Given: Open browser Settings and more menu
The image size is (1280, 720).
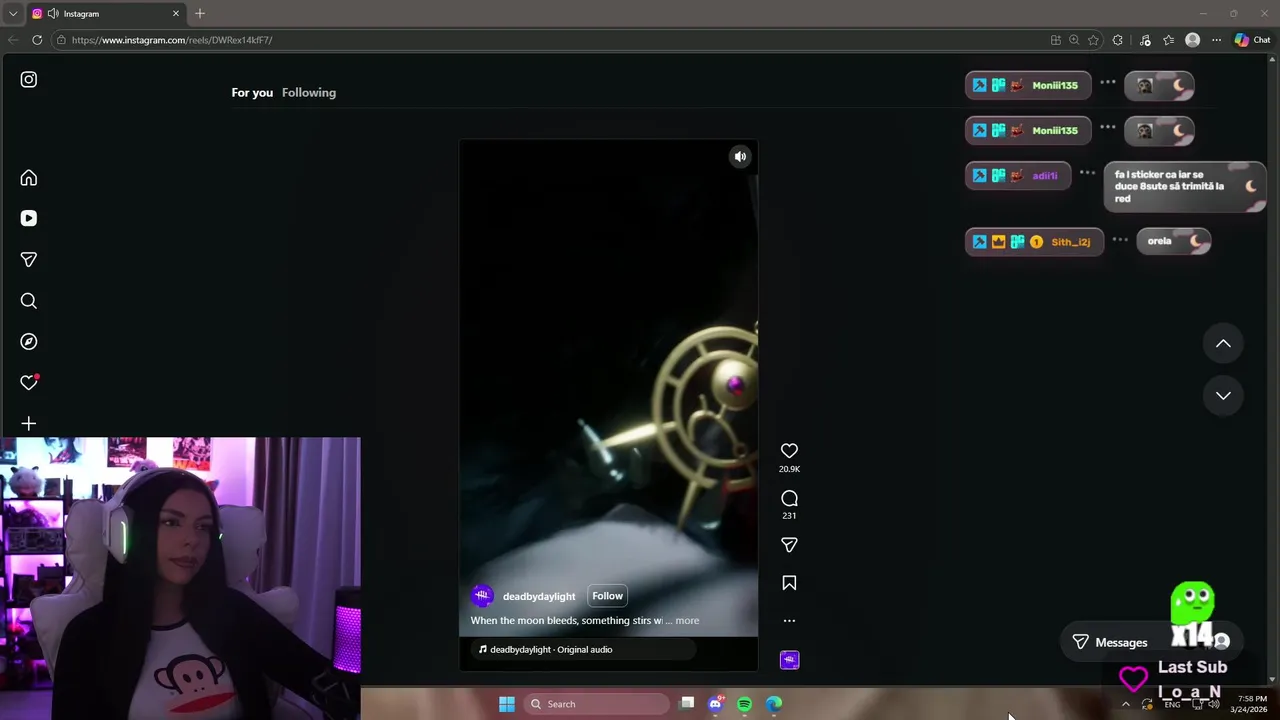Looking at the screenshot, I should point(1216,40).
